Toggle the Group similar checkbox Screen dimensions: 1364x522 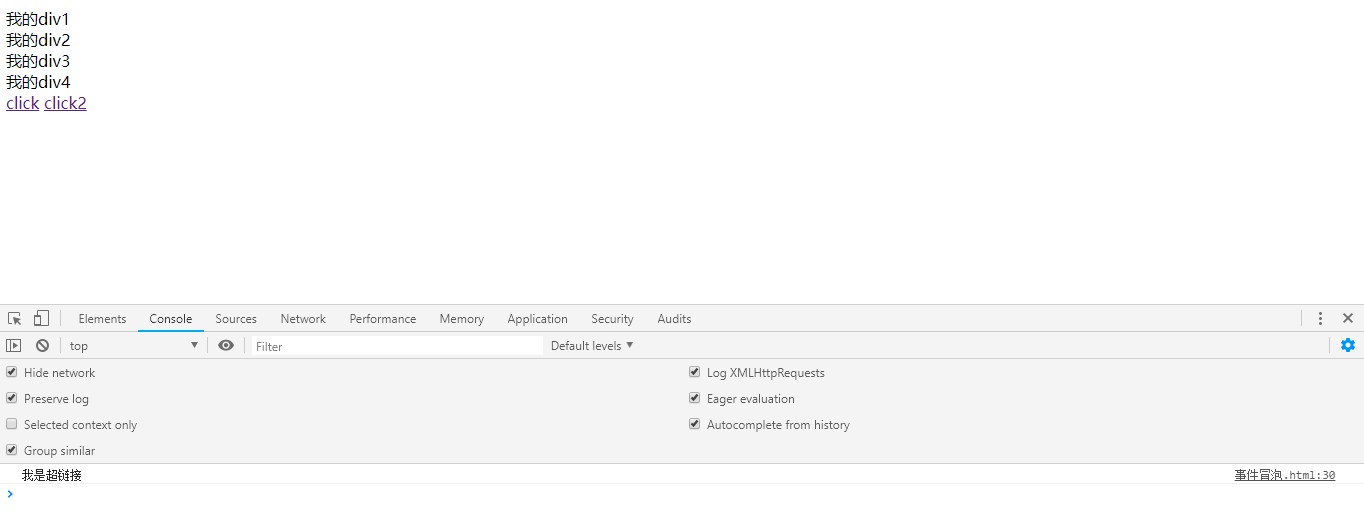(x=12, y=450)
